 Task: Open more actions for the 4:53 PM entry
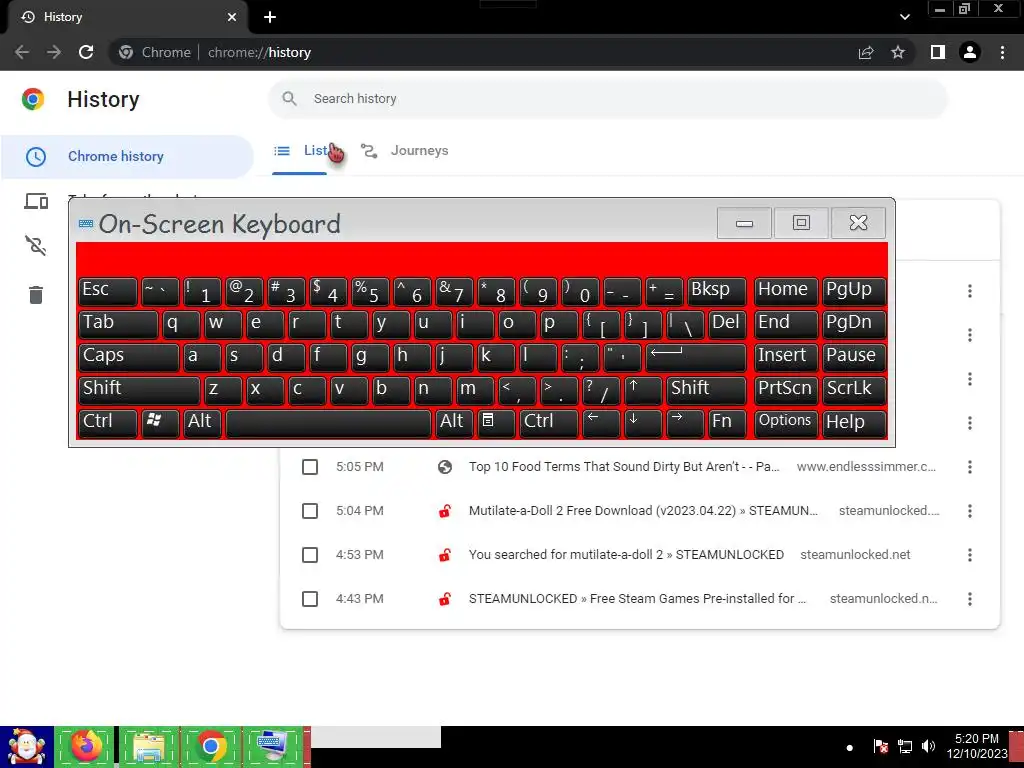click(x=970, y=555)
